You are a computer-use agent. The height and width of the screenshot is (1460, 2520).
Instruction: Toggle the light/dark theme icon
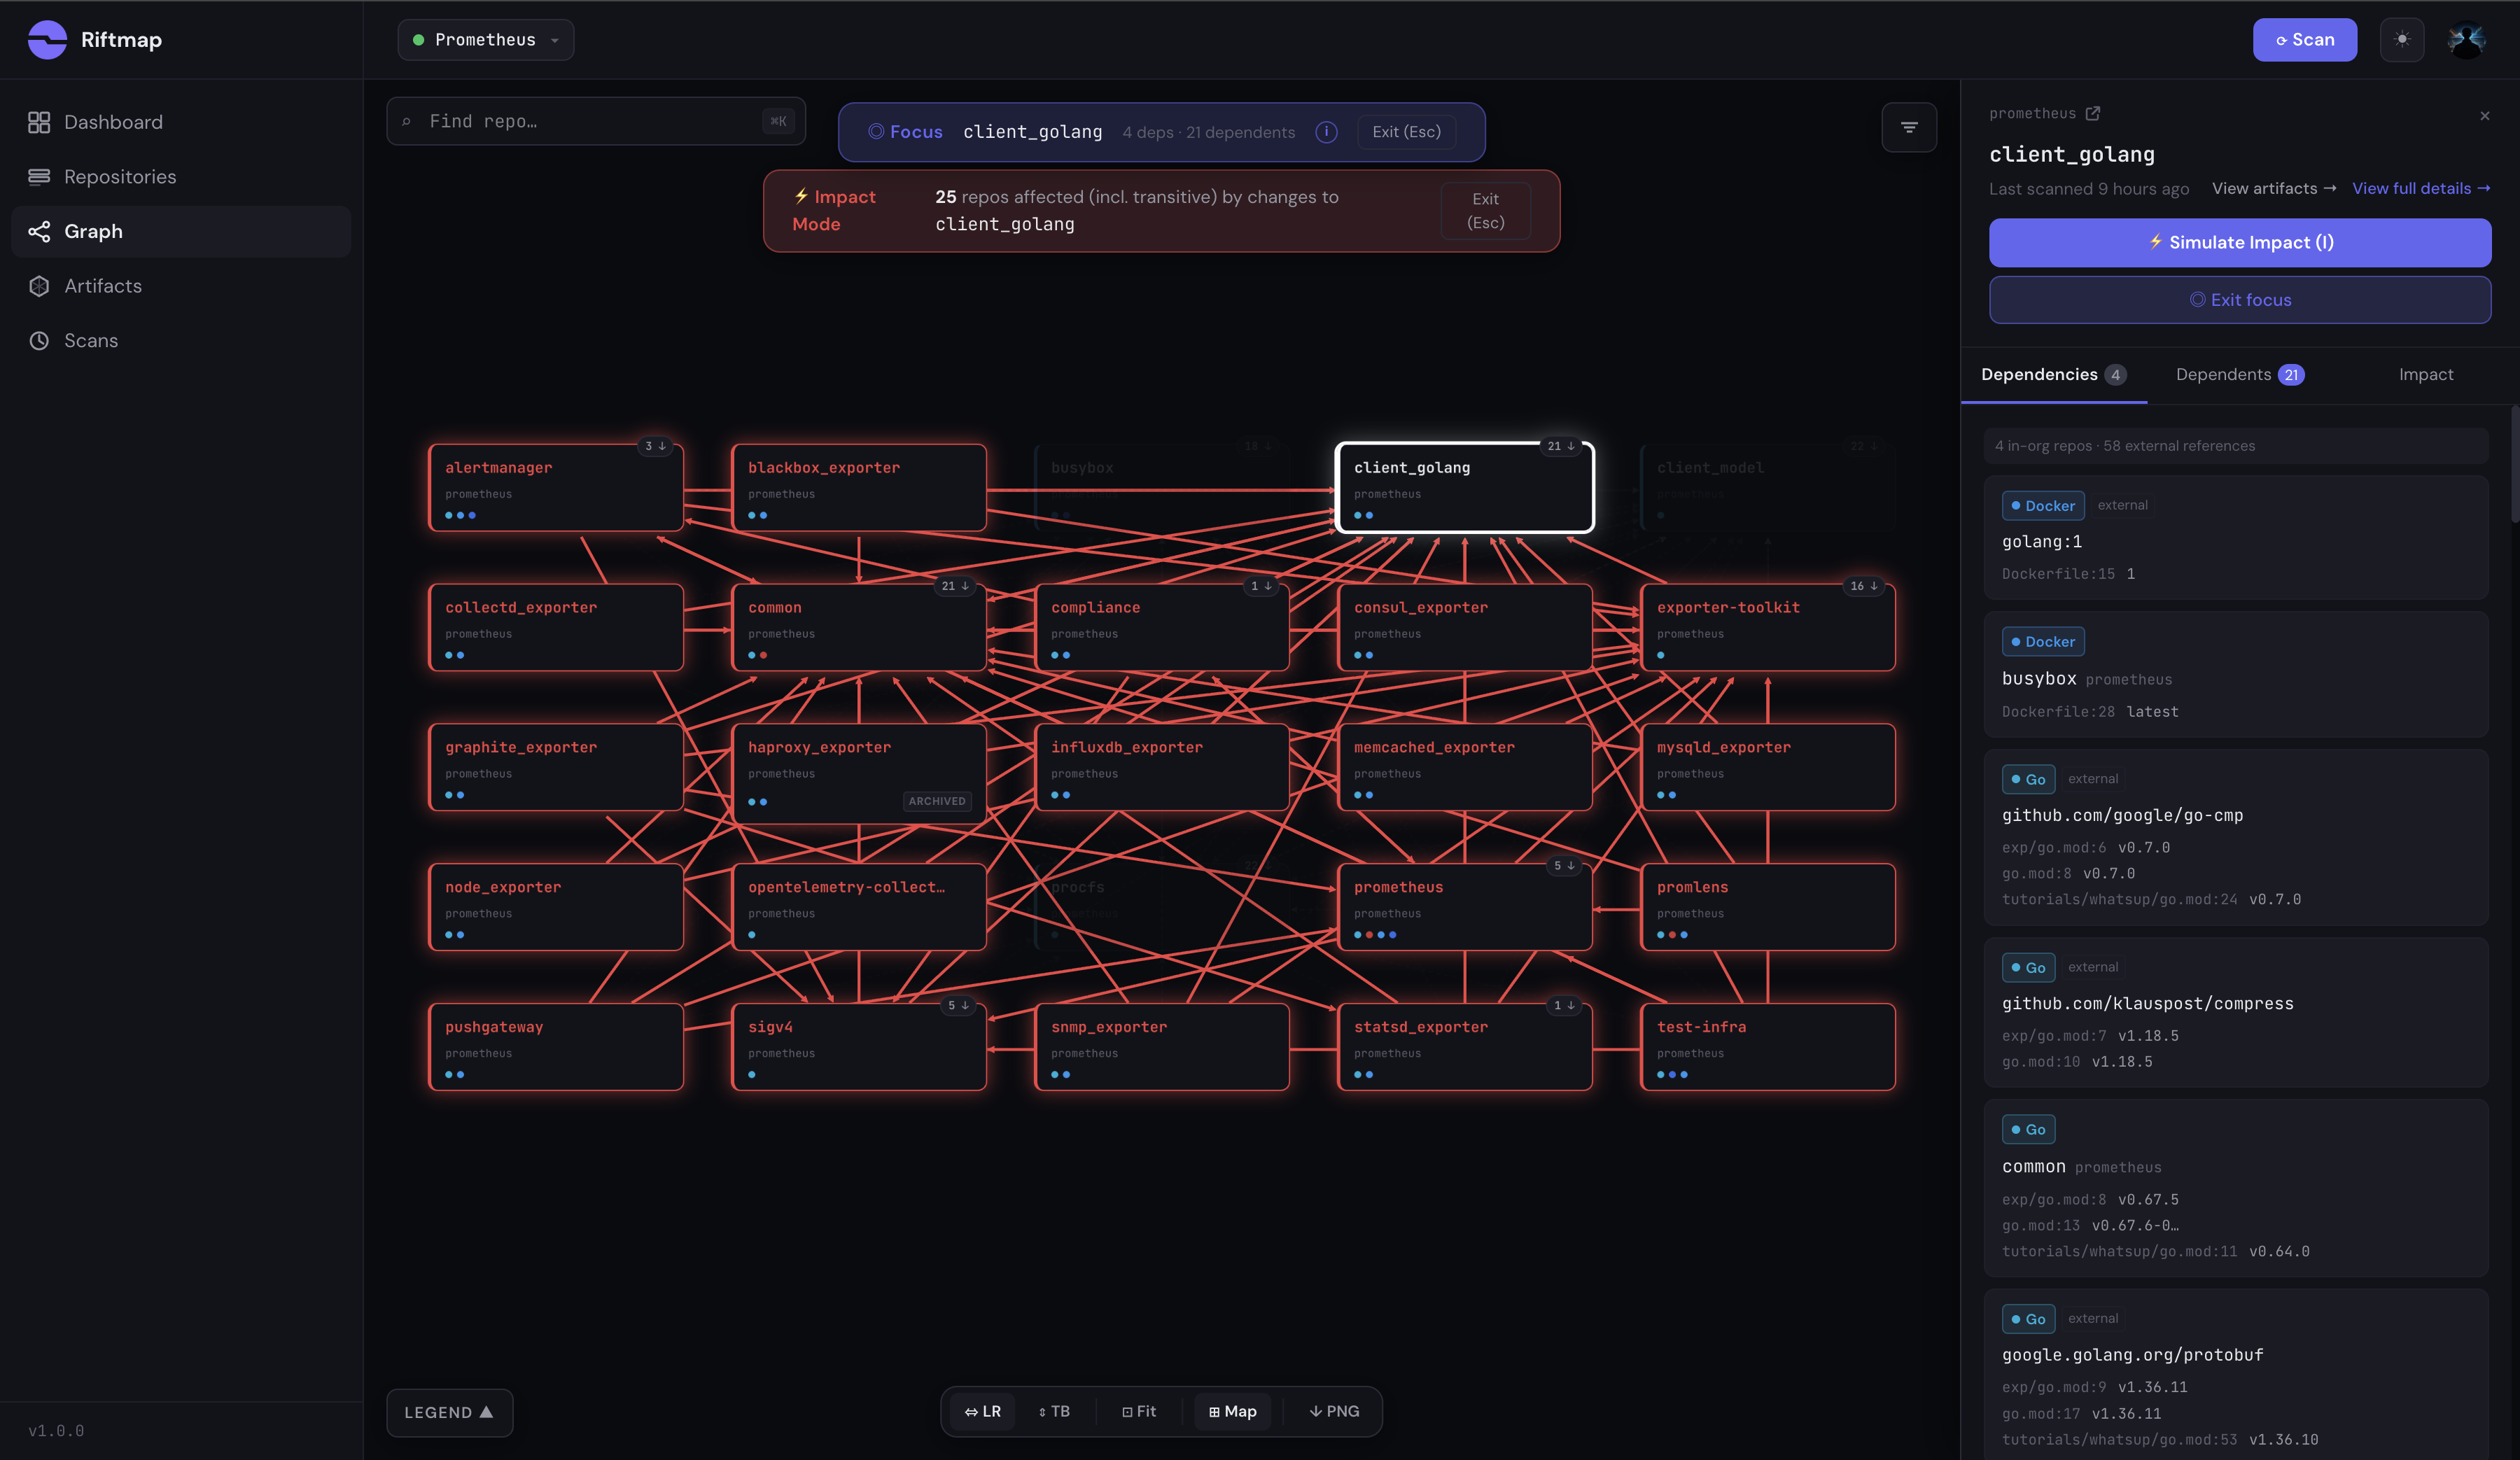[2402, 40]
